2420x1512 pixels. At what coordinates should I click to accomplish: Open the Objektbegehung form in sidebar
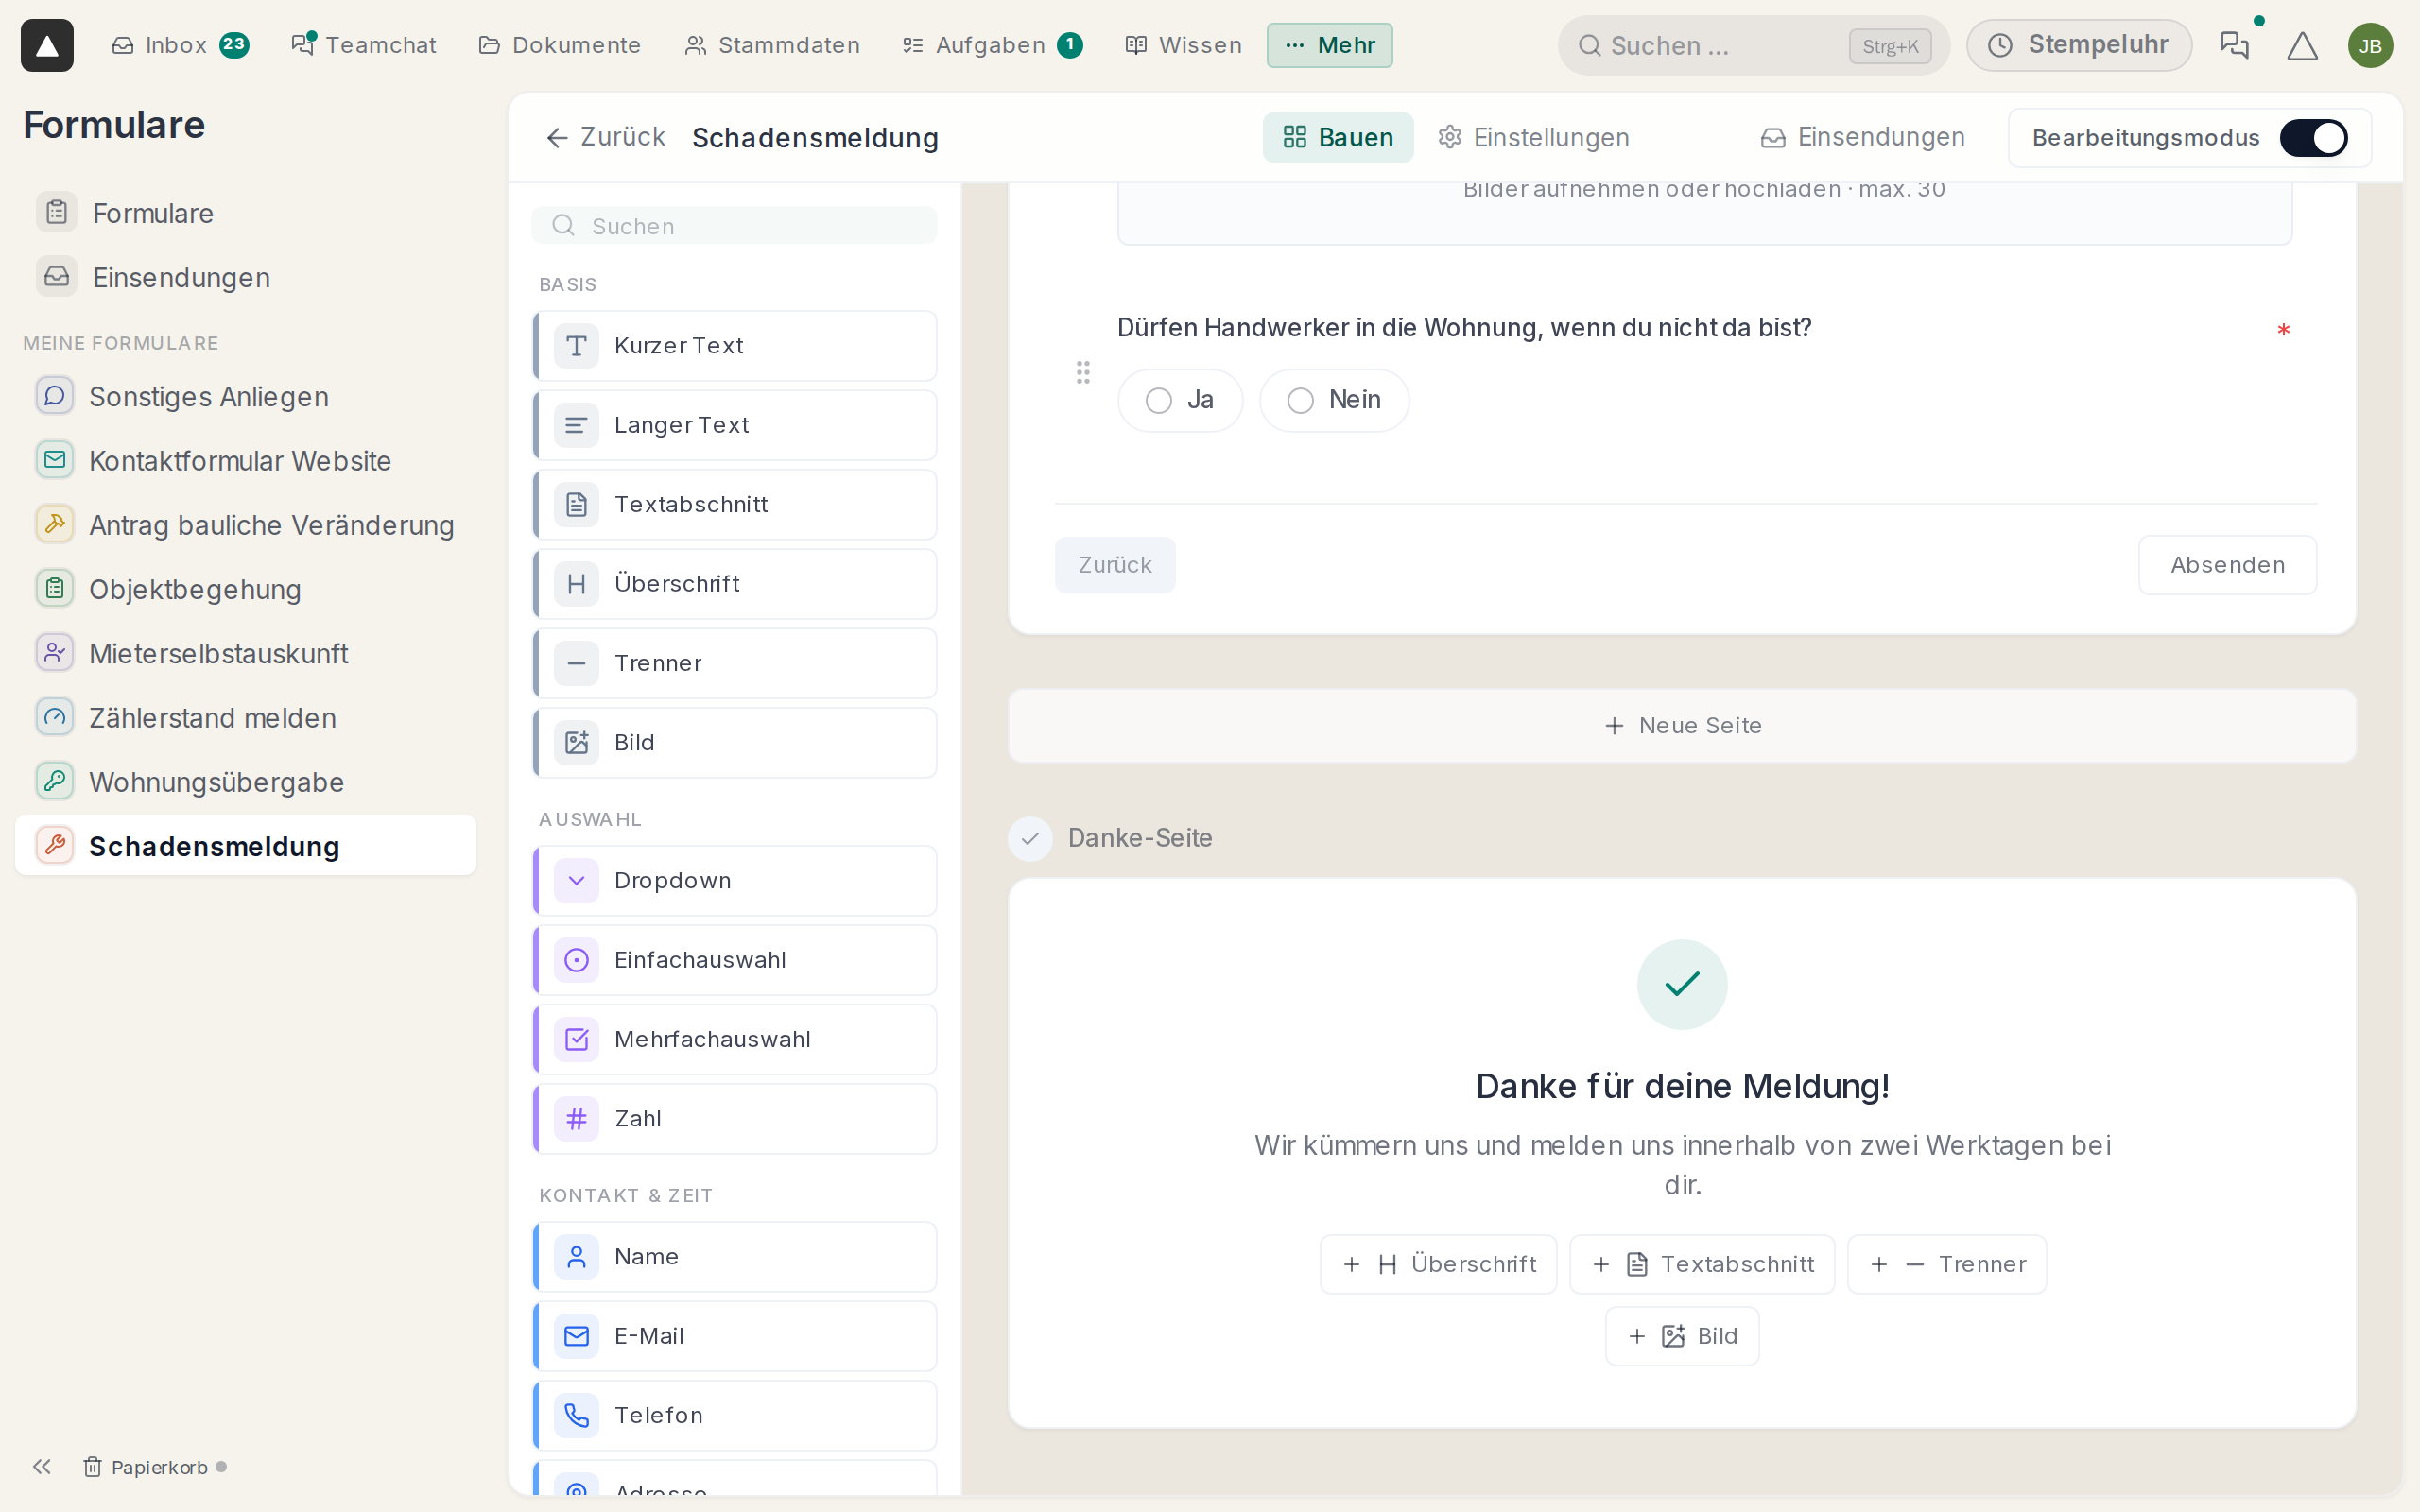coord(246,589)
